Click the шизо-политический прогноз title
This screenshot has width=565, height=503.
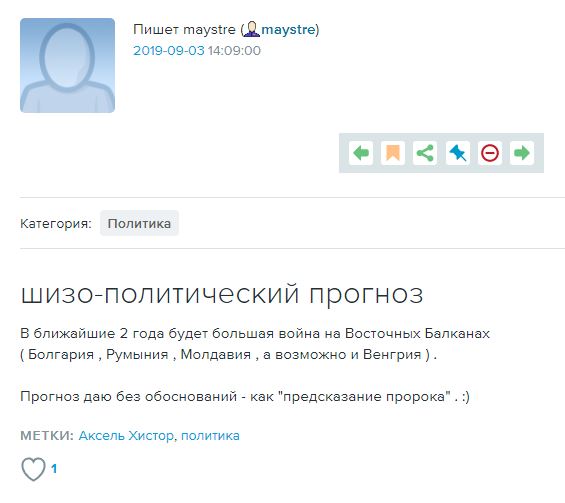pyautogui.click(x=222, y=294)
